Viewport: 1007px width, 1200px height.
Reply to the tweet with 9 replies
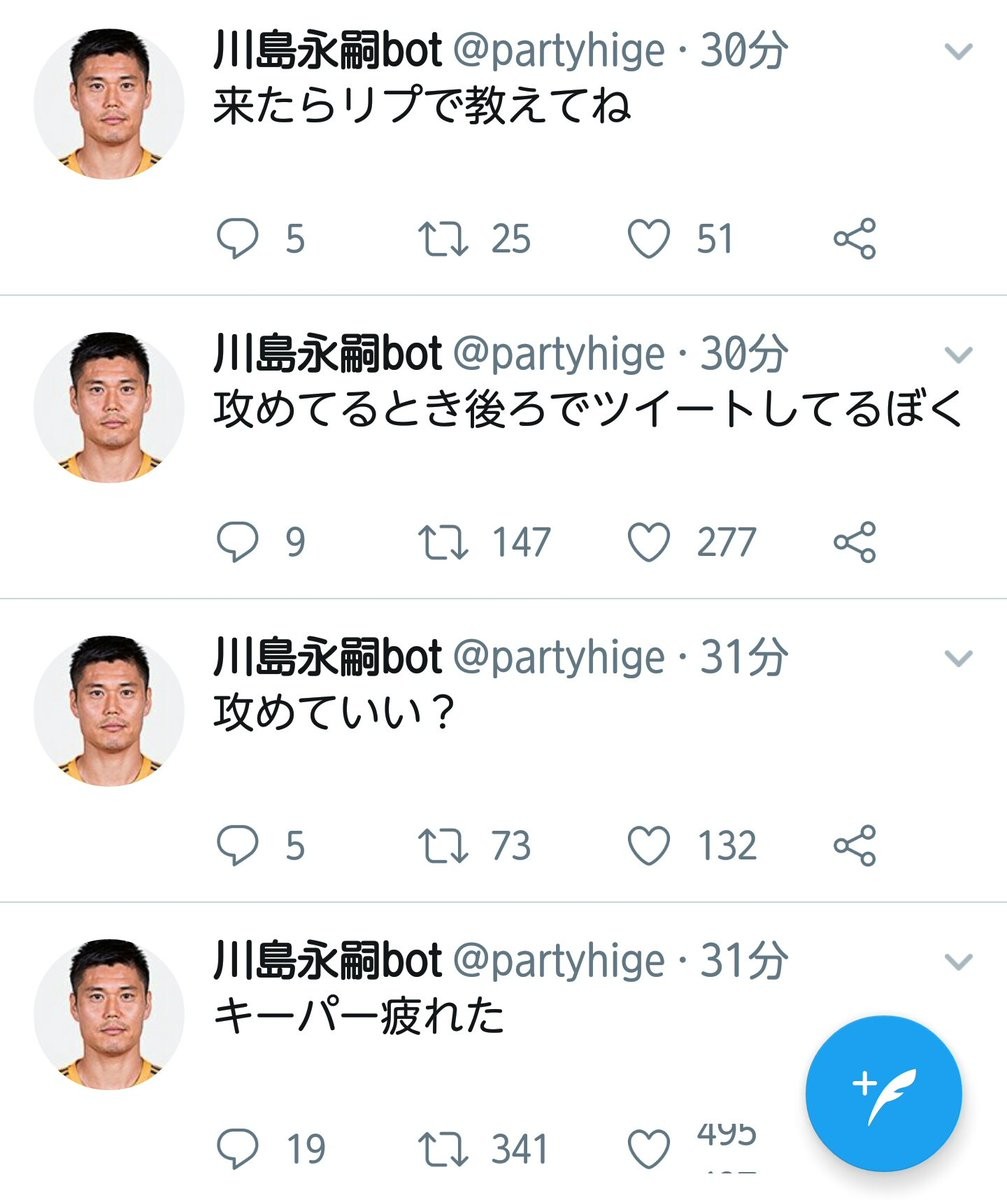point(237,543)
